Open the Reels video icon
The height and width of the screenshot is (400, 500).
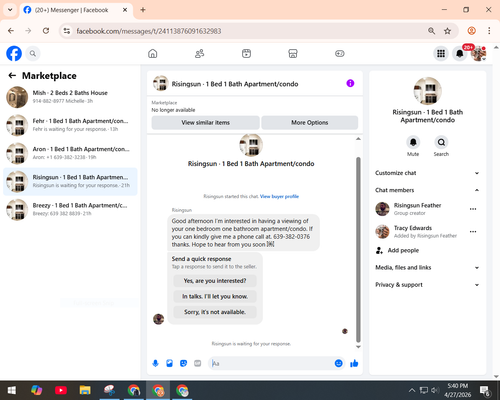(x=246, y=53)
